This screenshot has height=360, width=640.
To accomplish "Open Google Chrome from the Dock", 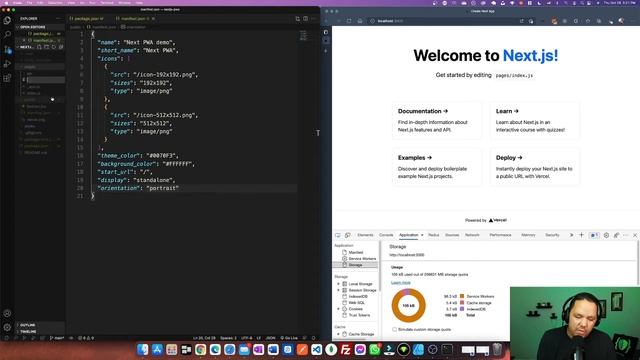I will tap(200, 349).
